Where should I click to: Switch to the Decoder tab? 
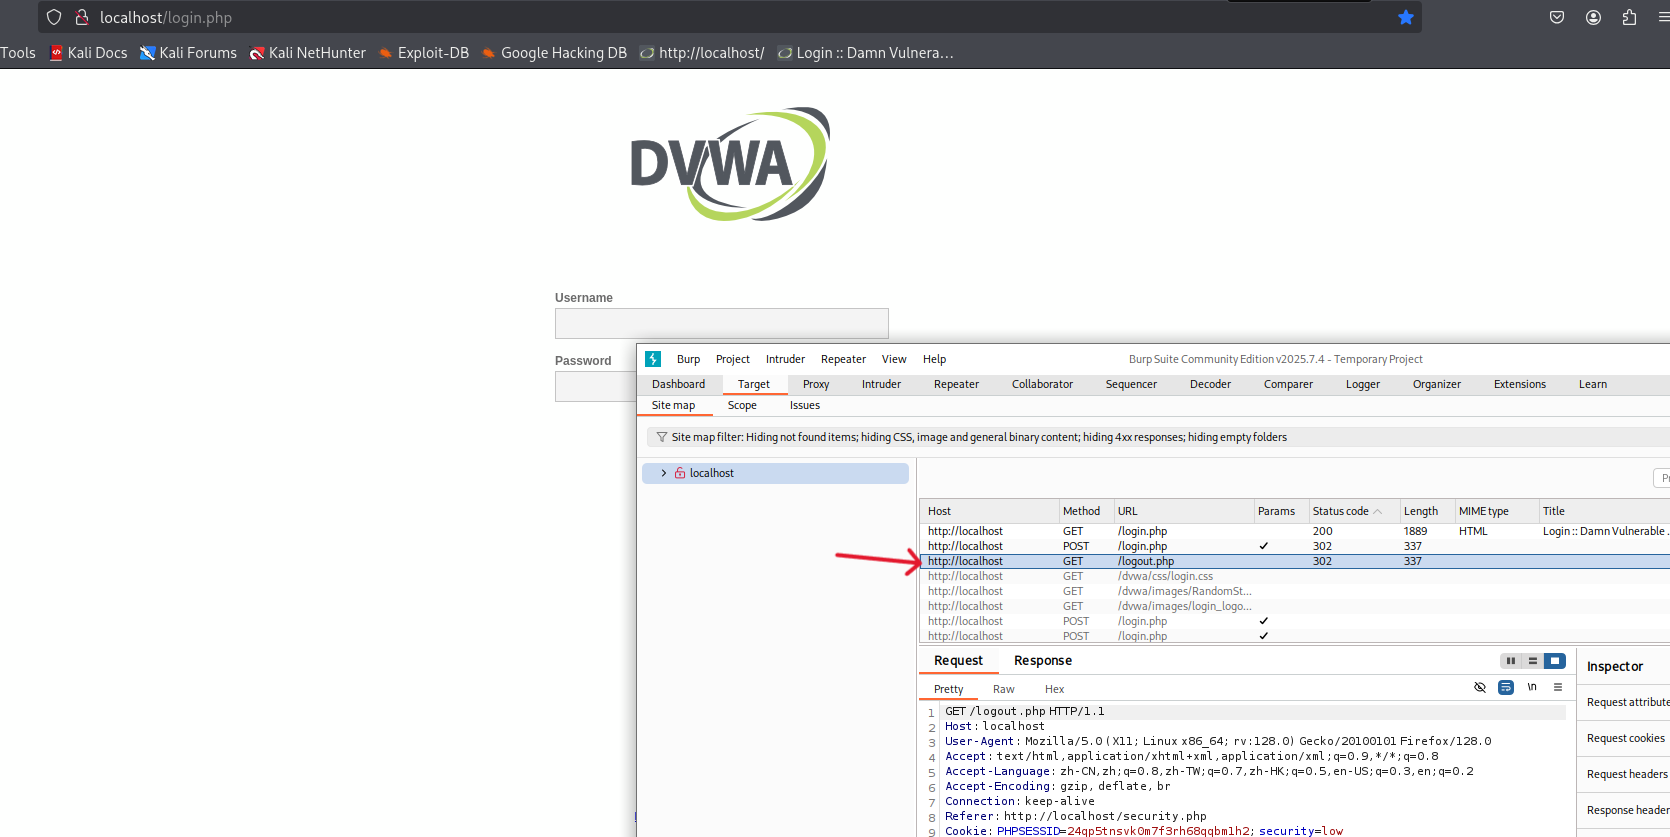pyautogui.click(x=1210, y=384)
